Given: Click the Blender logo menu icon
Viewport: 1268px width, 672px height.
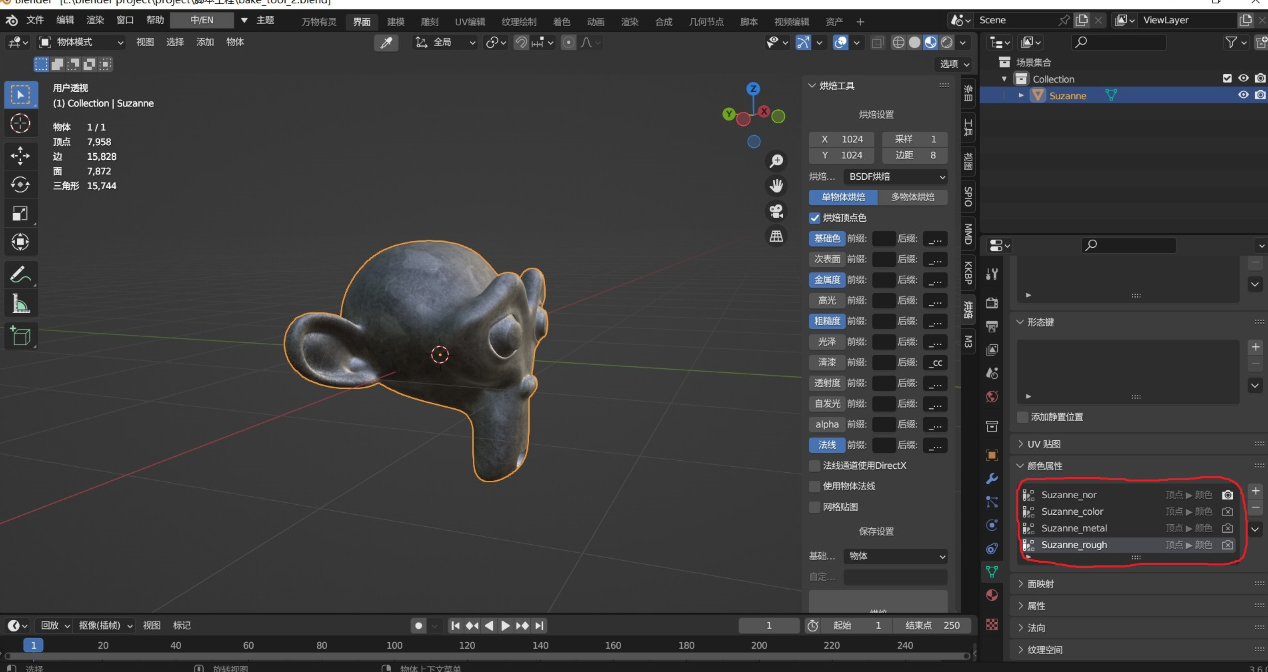Looking at the screenshot, I should 12,20.
